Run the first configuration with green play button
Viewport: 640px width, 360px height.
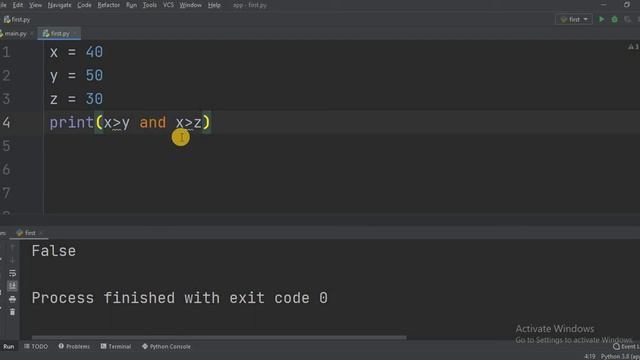coord(601,19)
